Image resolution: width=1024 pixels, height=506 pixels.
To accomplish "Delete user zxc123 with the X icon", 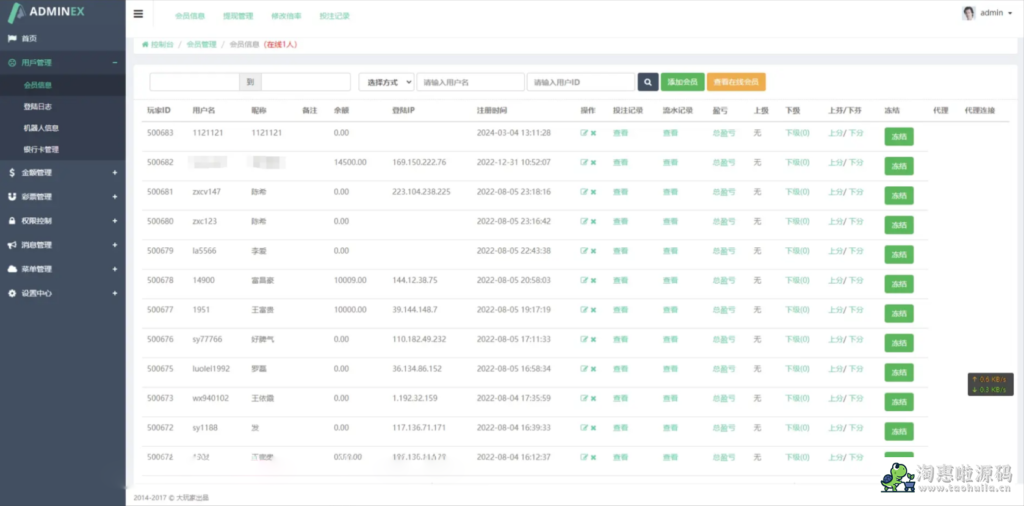I will (x=593, y=221).
